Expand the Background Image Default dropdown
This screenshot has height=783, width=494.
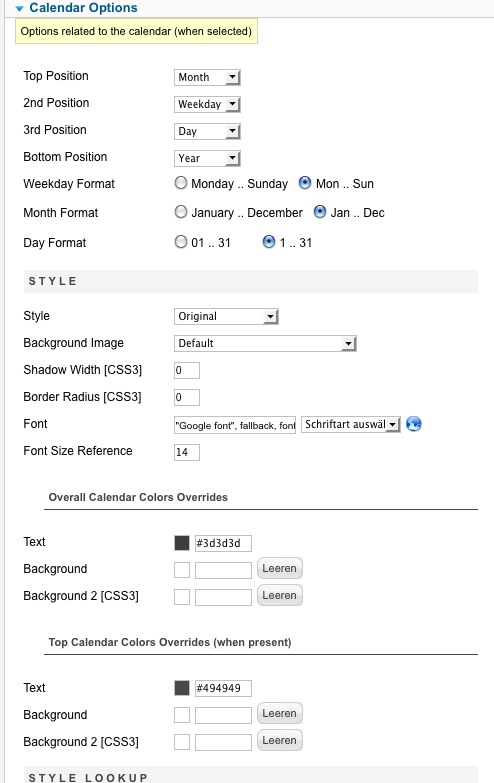click(x=265, y=343)
